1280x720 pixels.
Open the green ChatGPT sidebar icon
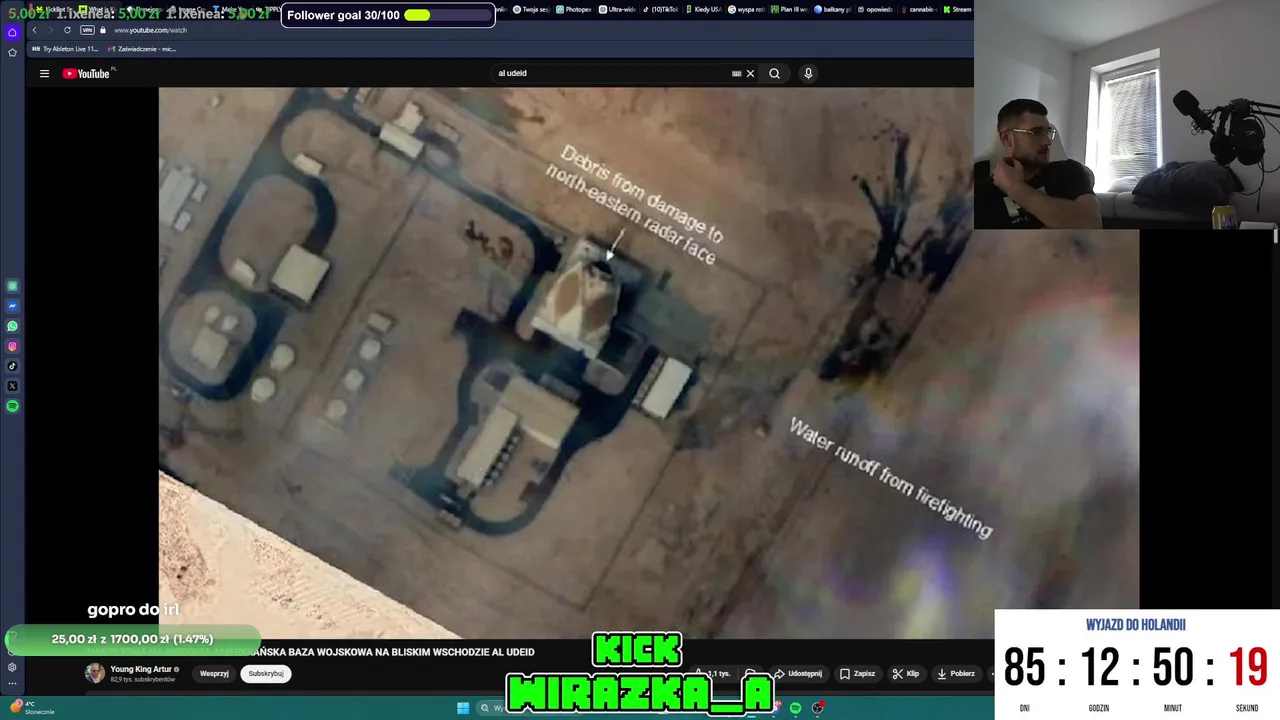click(x=12, y=286)
